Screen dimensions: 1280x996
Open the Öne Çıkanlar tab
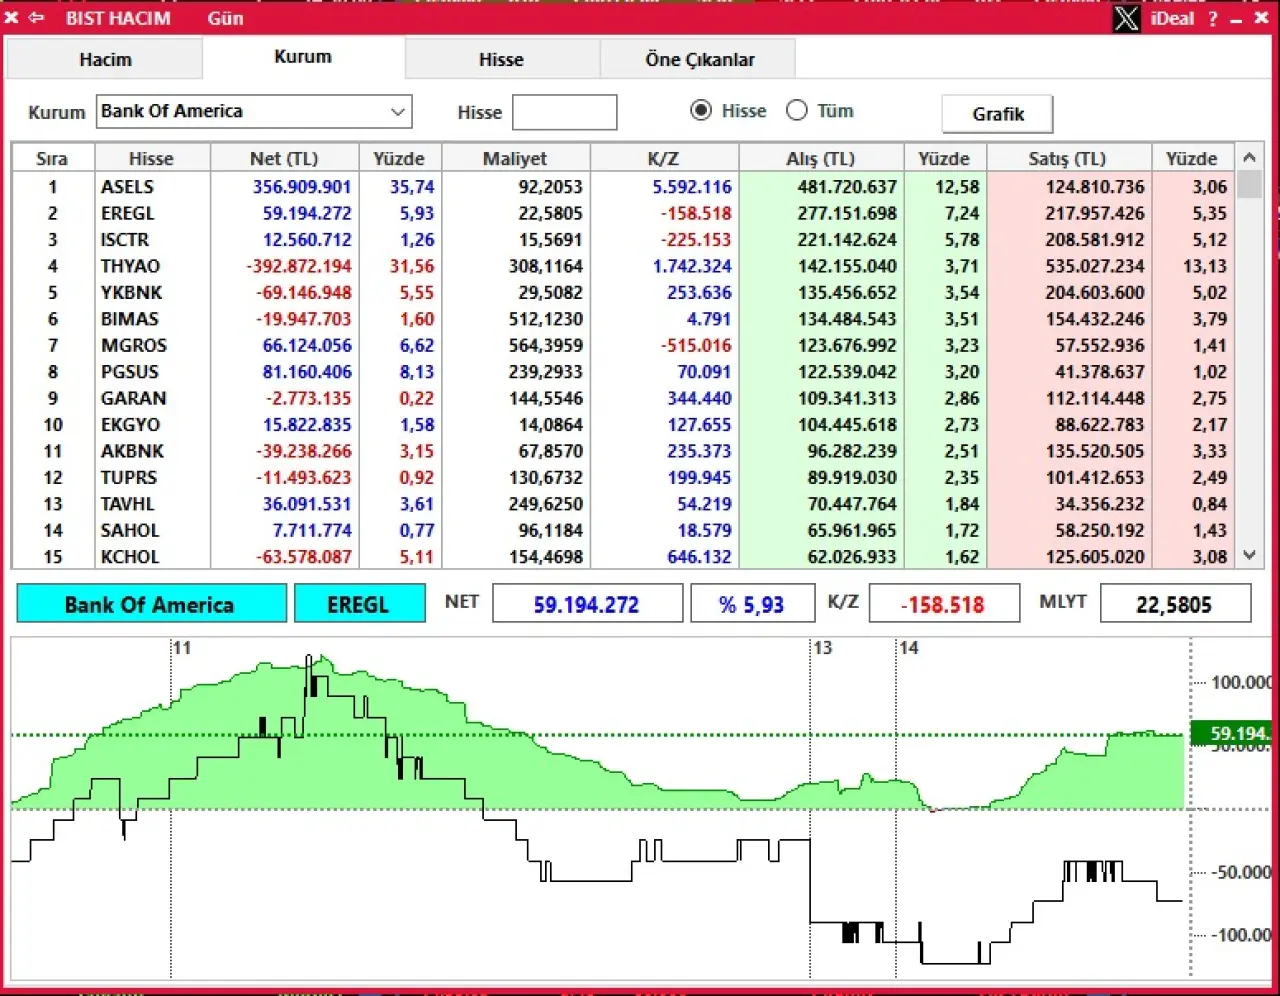[699, 60]
